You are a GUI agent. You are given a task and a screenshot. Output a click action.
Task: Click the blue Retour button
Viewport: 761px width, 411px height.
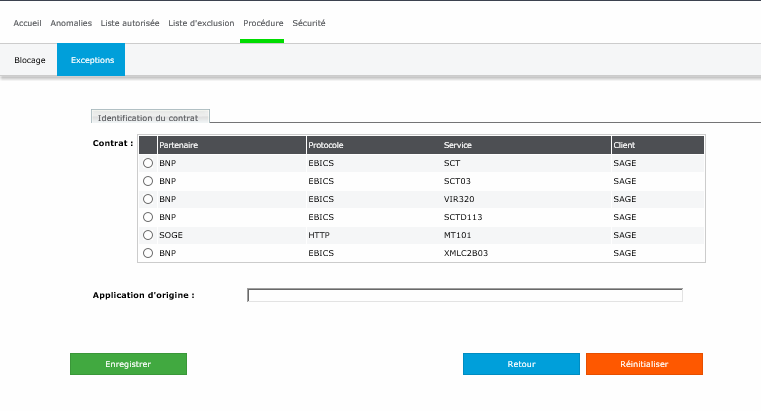521,364
